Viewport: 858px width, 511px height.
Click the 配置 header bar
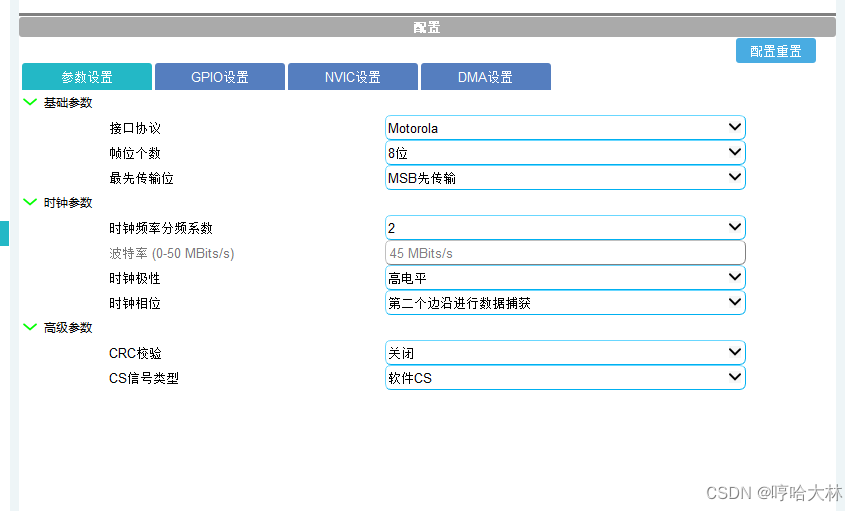click(x=427, y=27)
